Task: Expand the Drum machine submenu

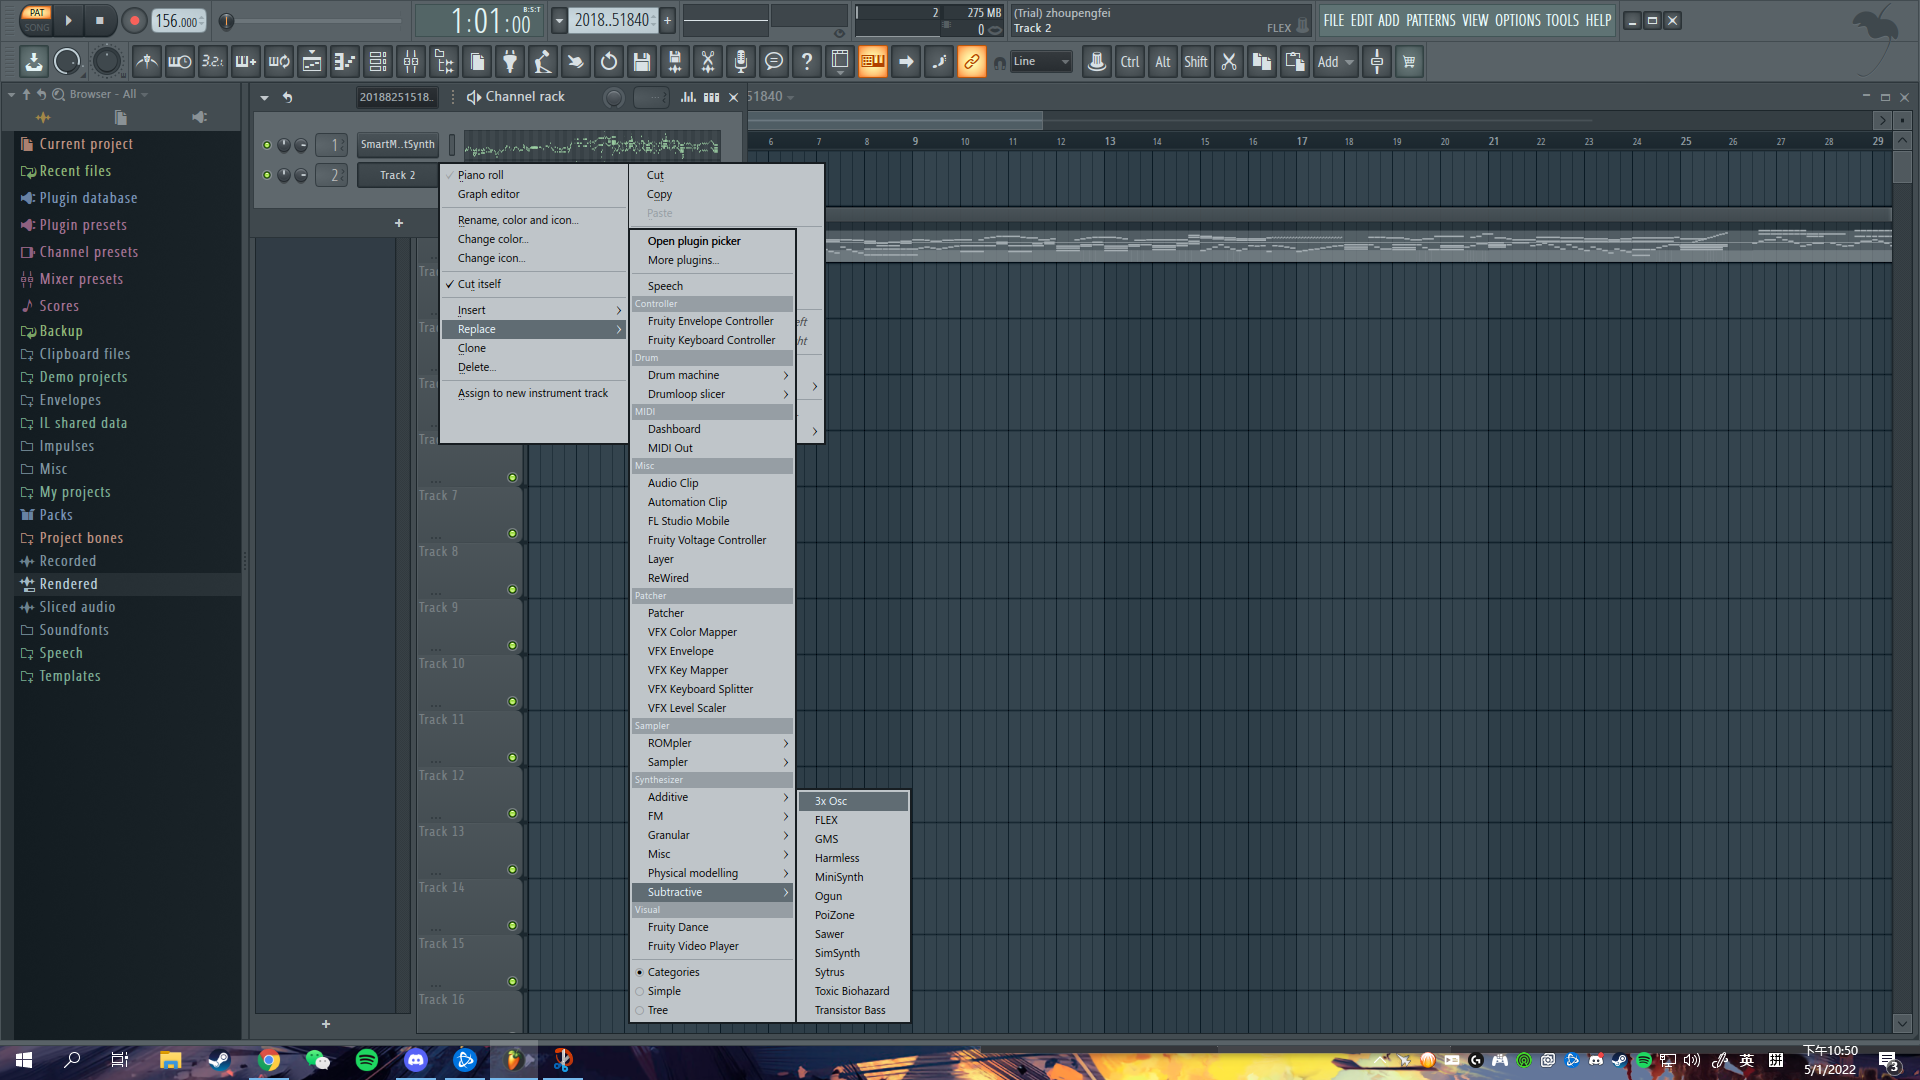Action: (712, 375)
